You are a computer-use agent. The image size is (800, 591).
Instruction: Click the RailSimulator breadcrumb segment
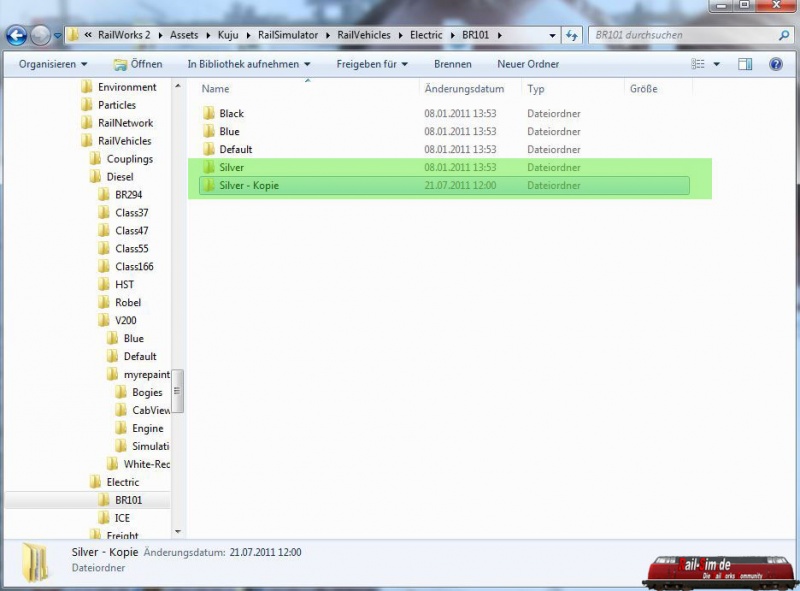coord(288,35)
